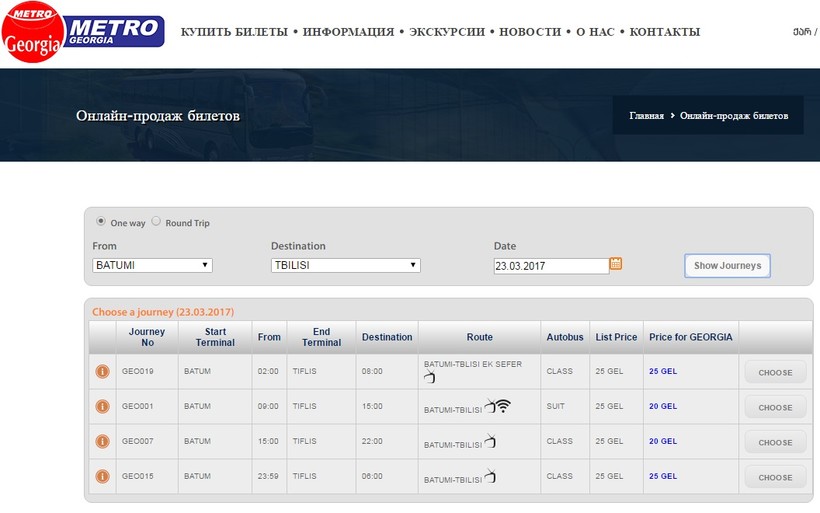
Task: Click the info icon for journey GEO007
Action: 102,442
